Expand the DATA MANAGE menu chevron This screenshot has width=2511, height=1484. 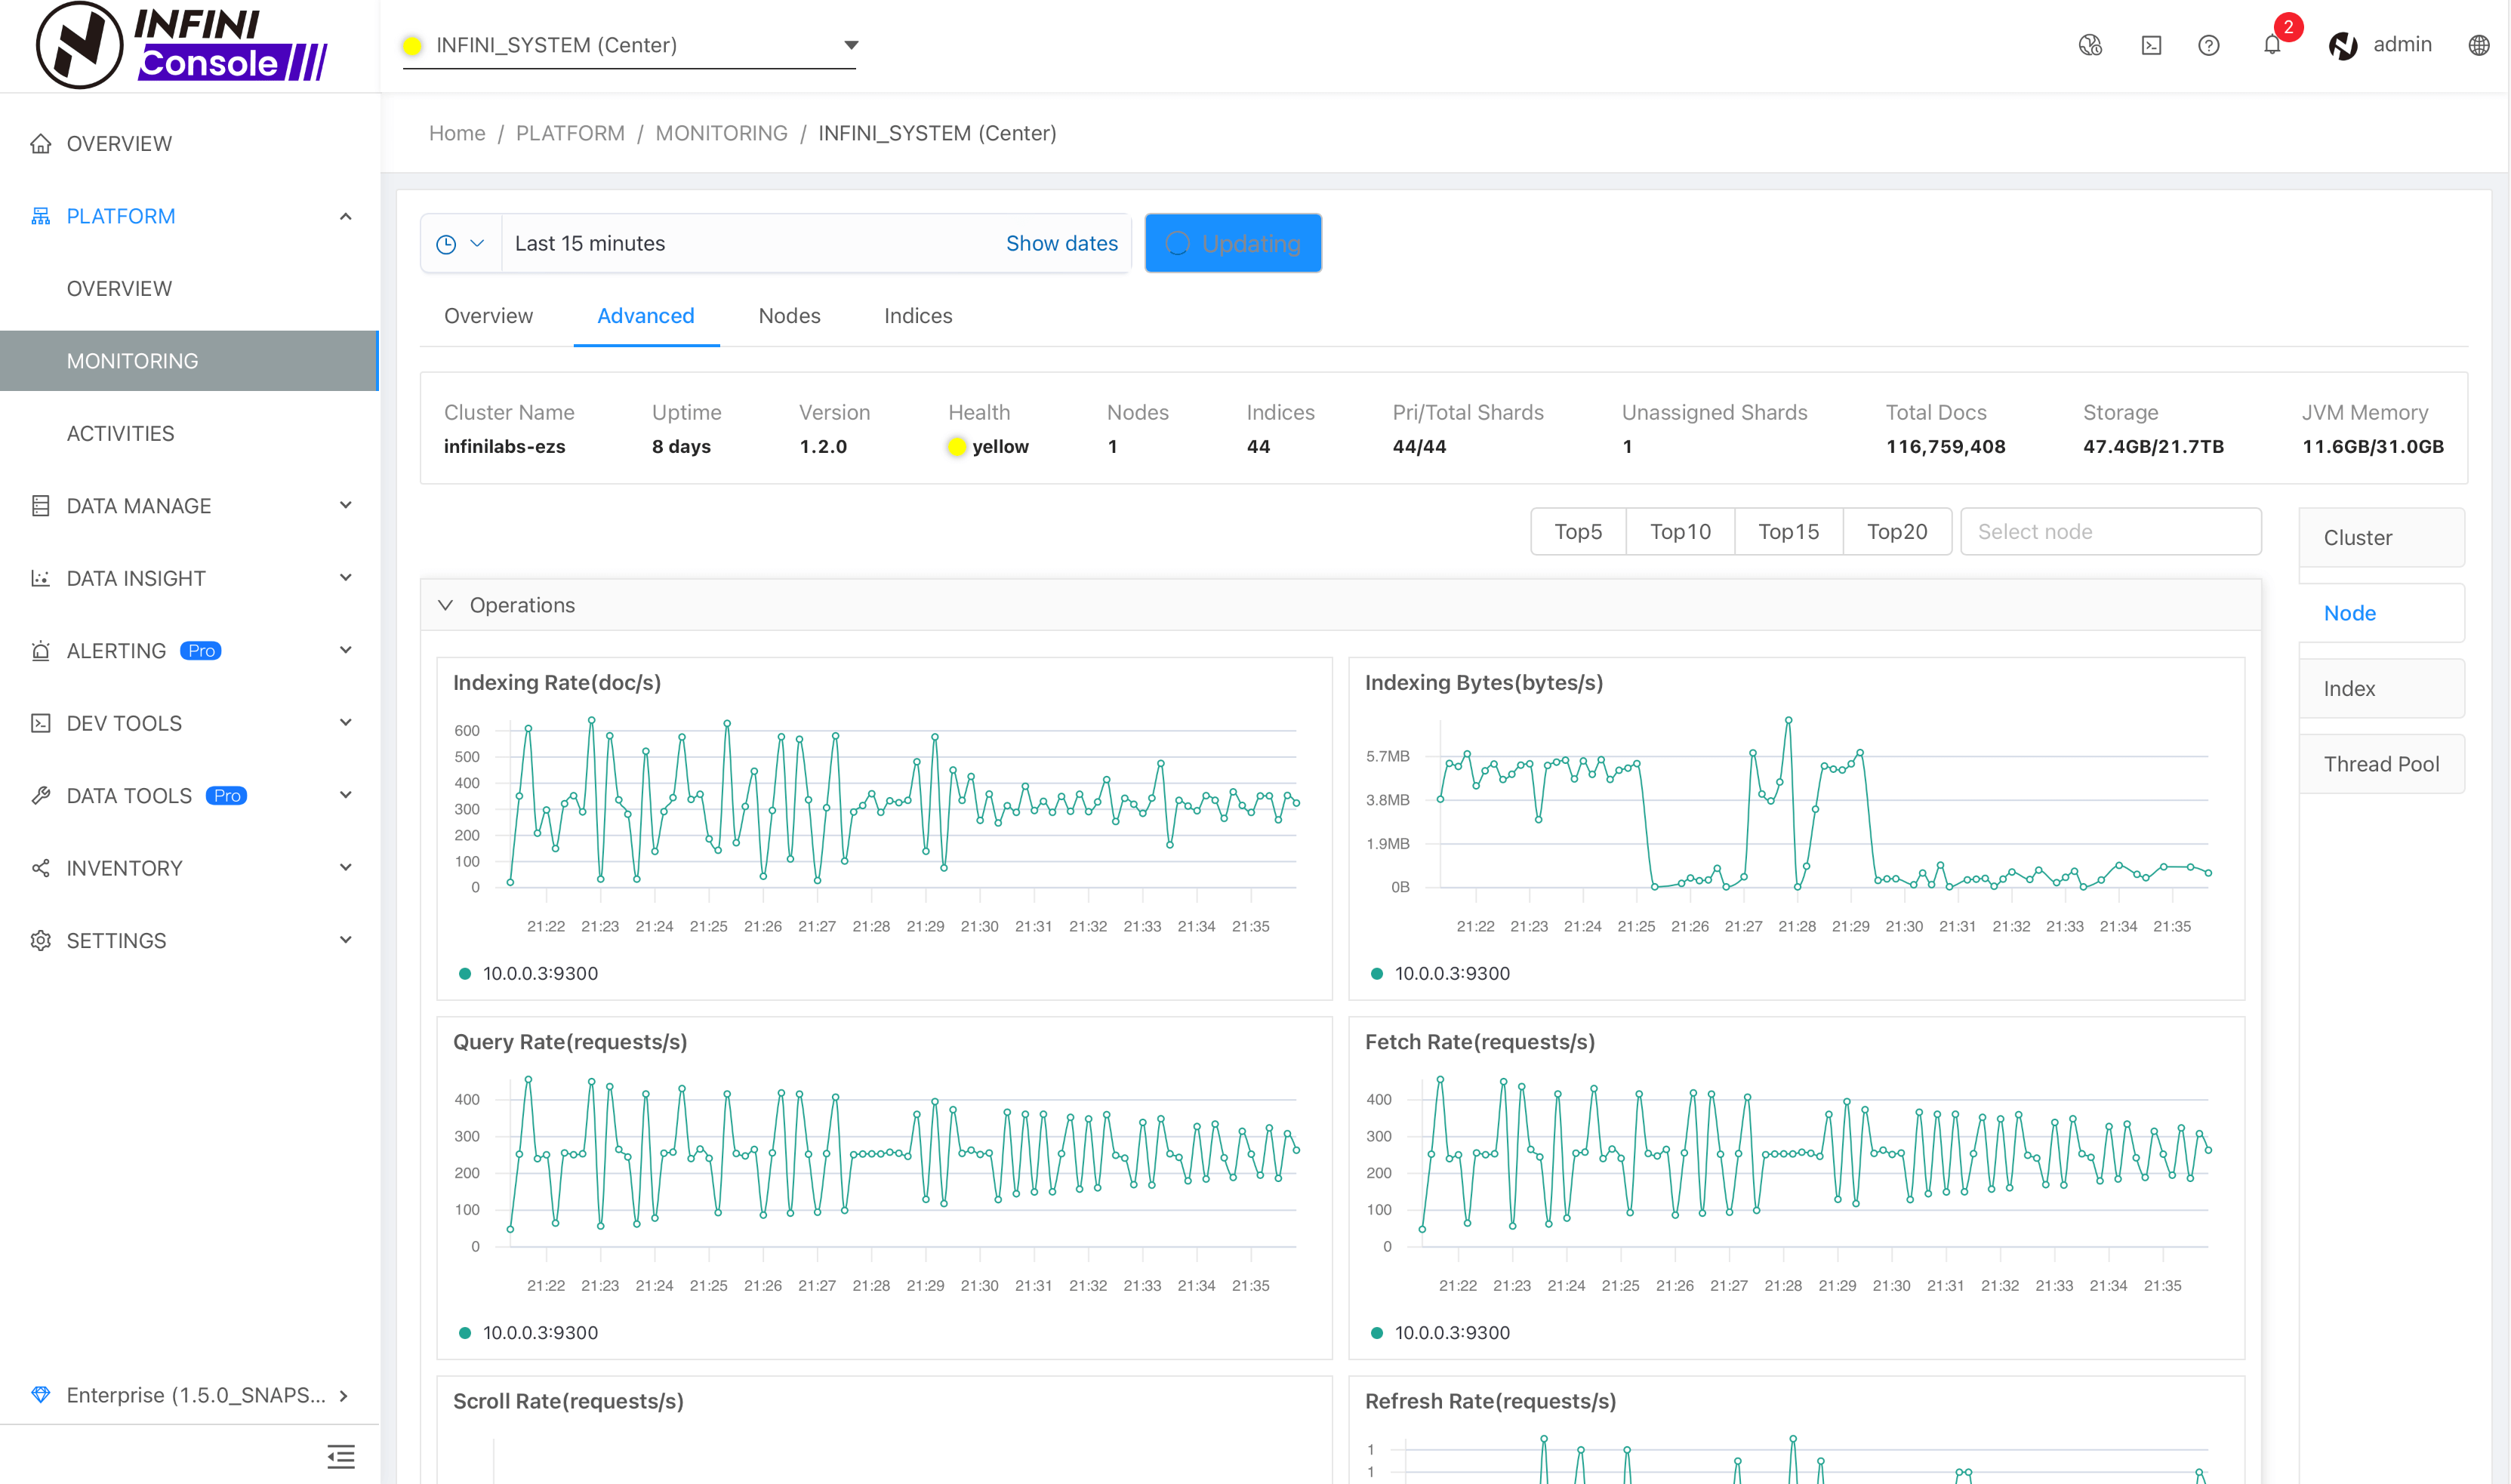point(345,506)
